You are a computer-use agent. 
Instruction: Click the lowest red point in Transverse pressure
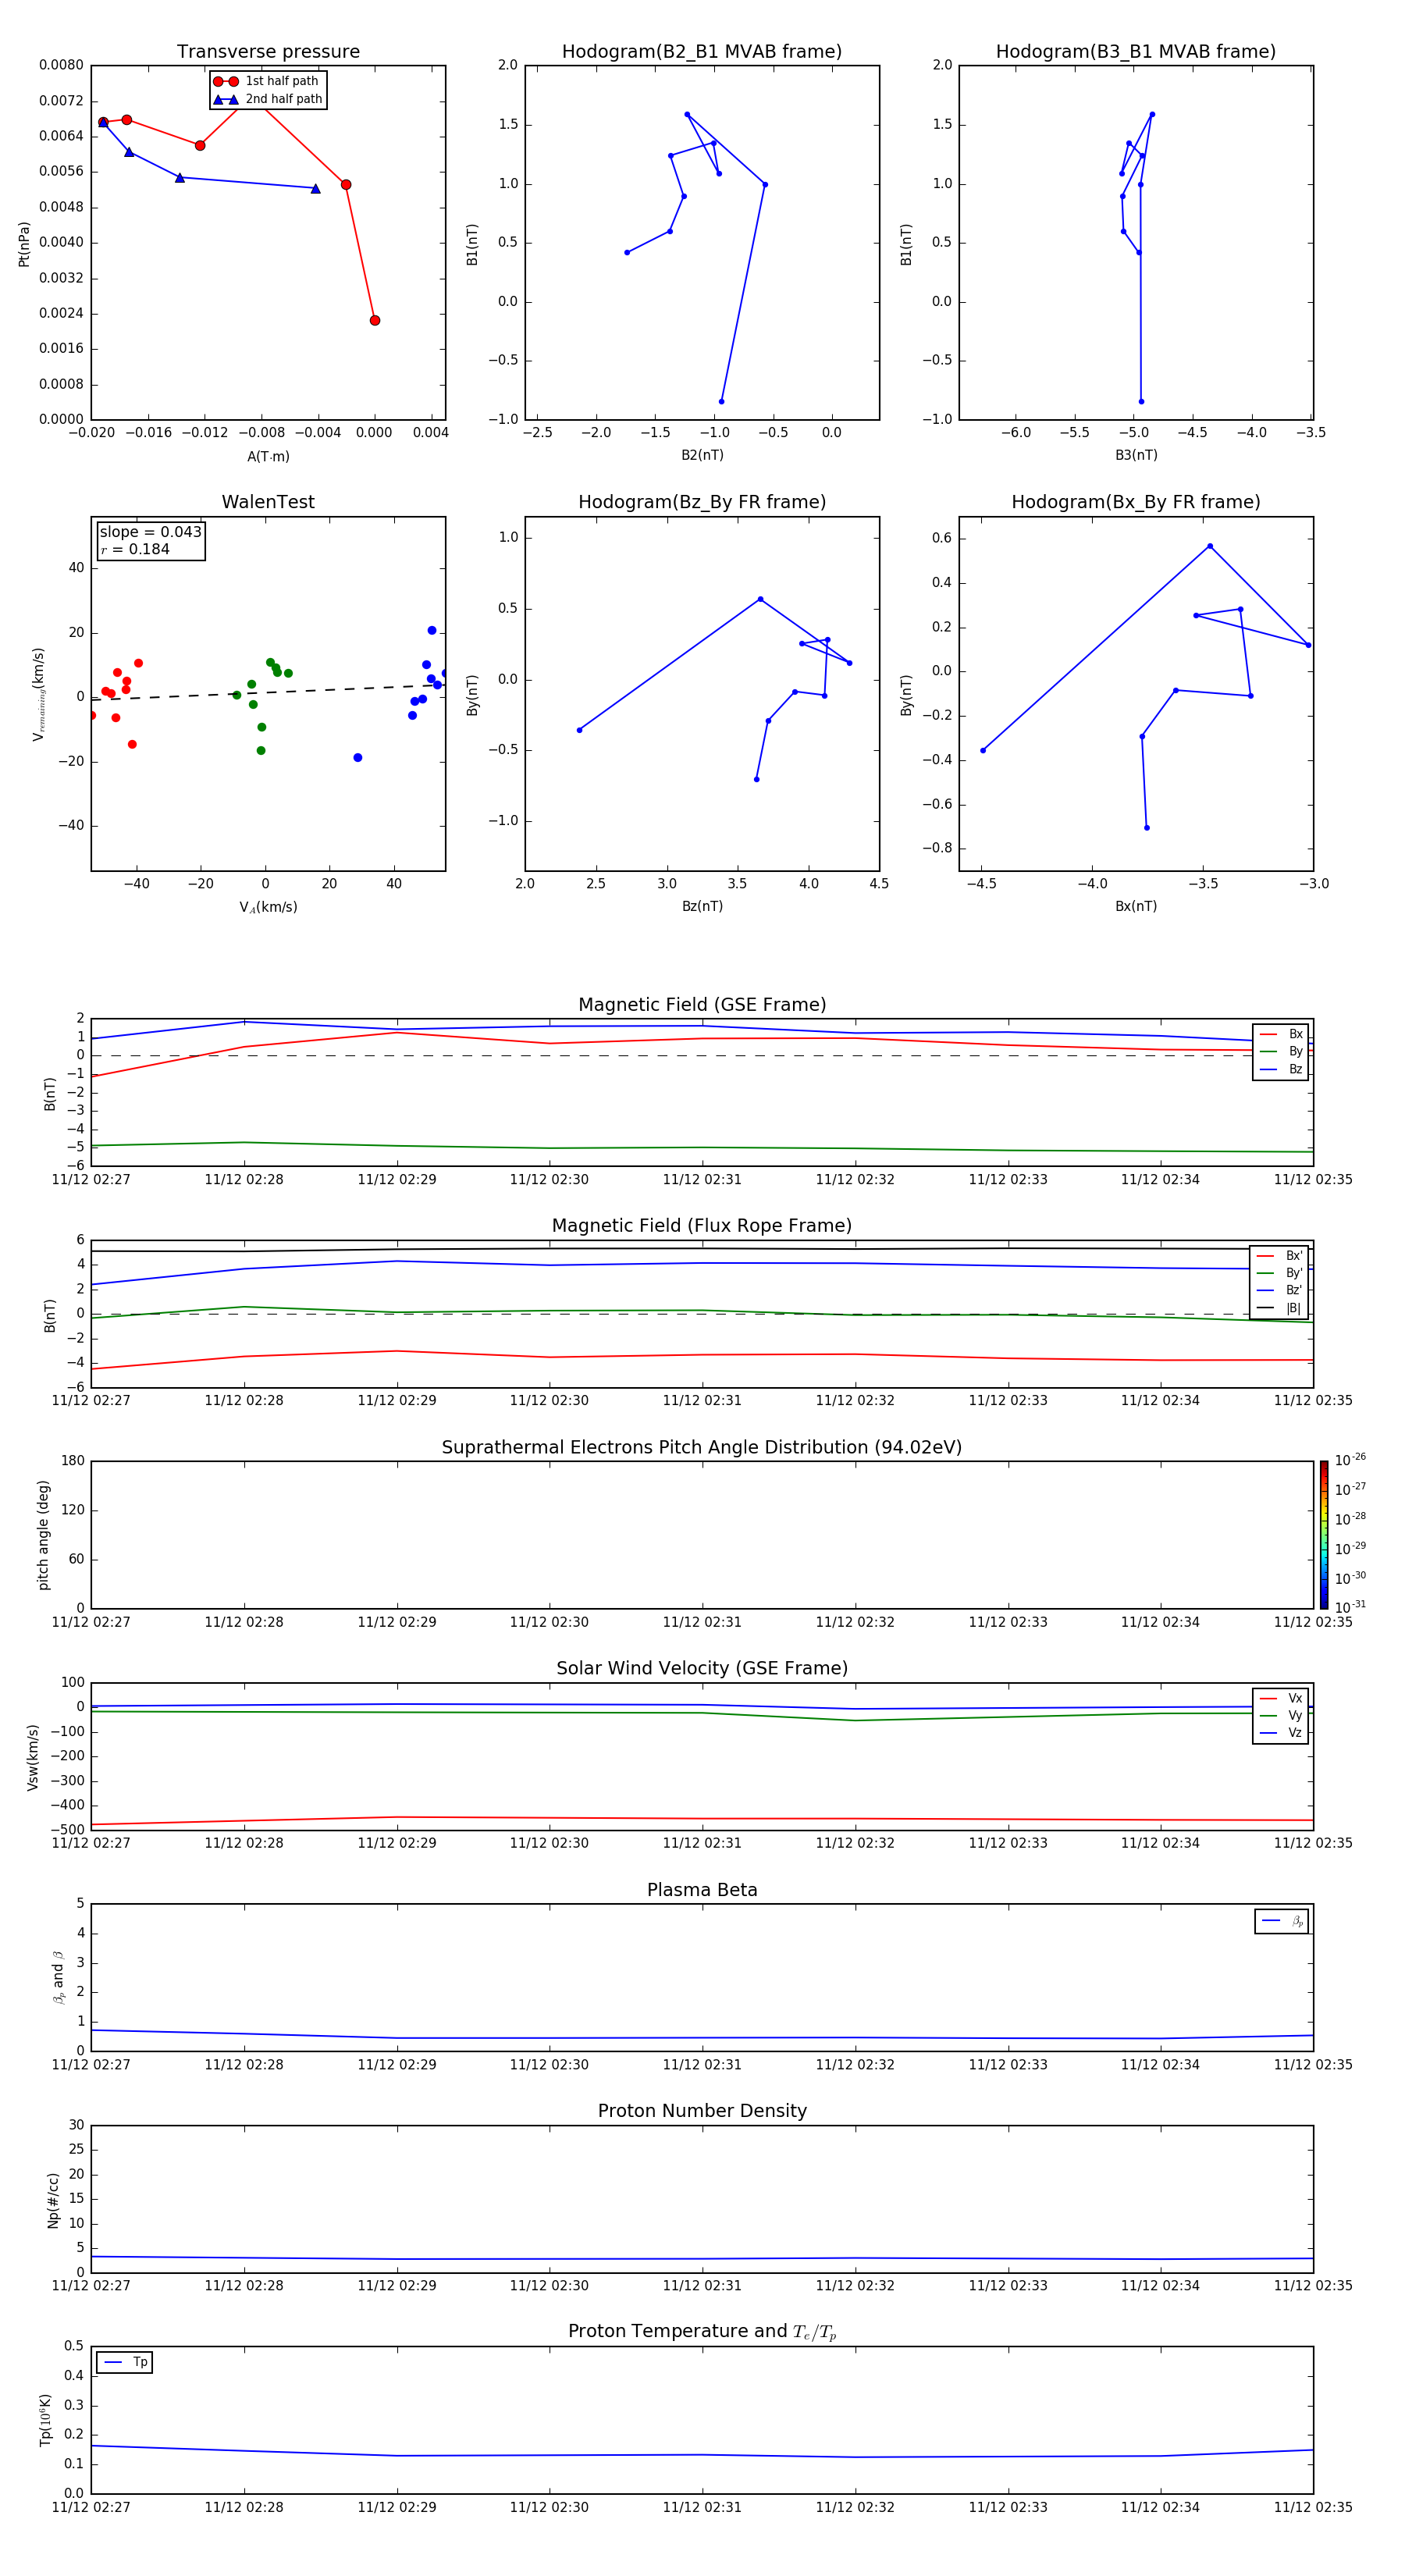(375, 320)
